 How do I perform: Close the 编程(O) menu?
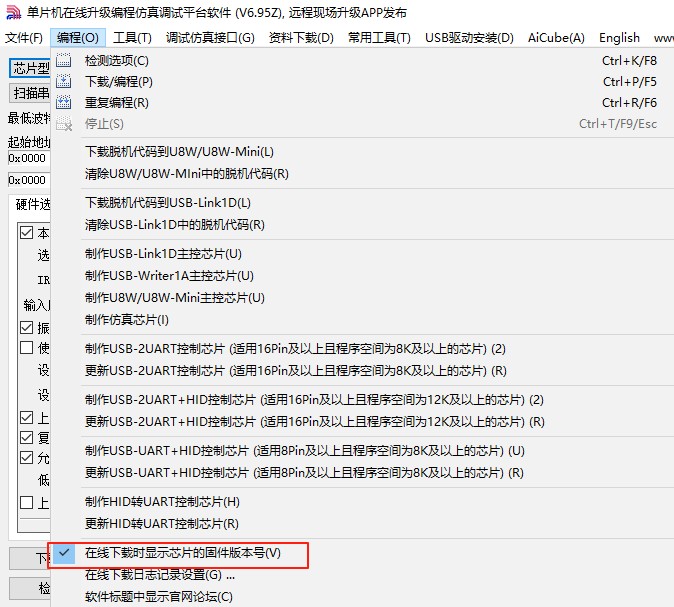77,38
